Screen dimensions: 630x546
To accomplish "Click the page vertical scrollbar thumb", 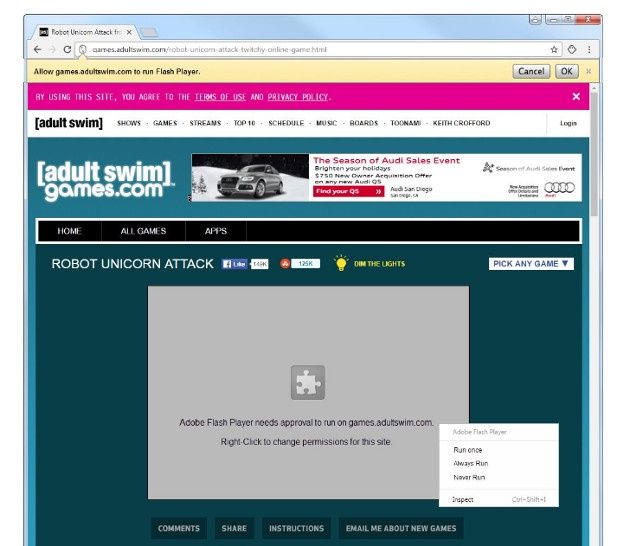I will click(594, 153).
